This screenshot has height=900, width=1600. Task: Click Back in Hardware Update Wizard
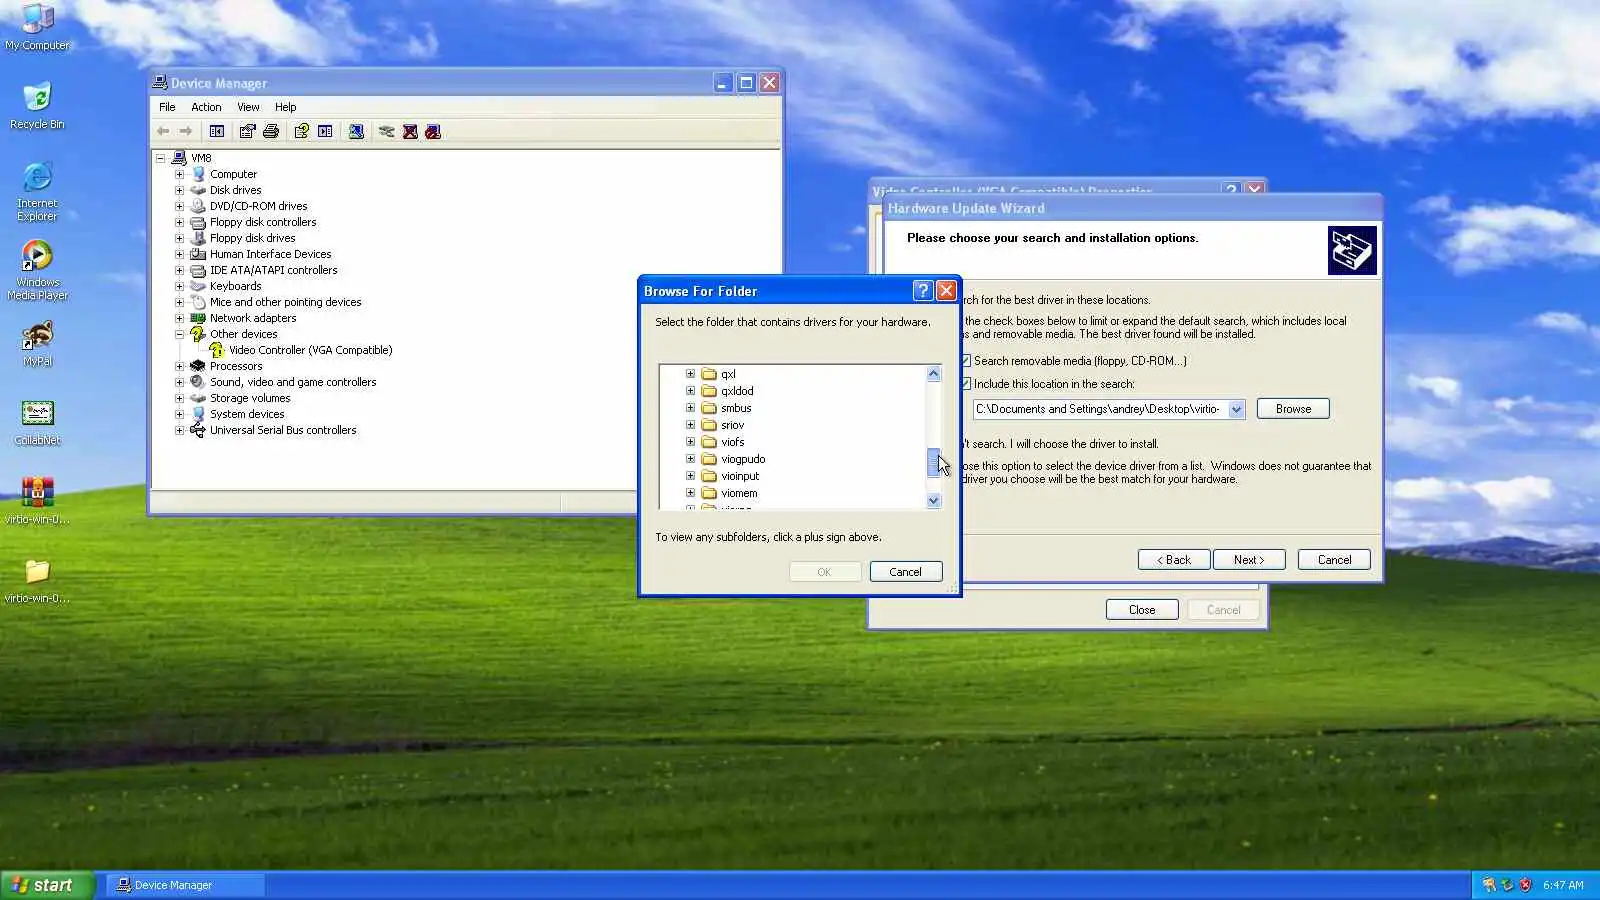1174,560
